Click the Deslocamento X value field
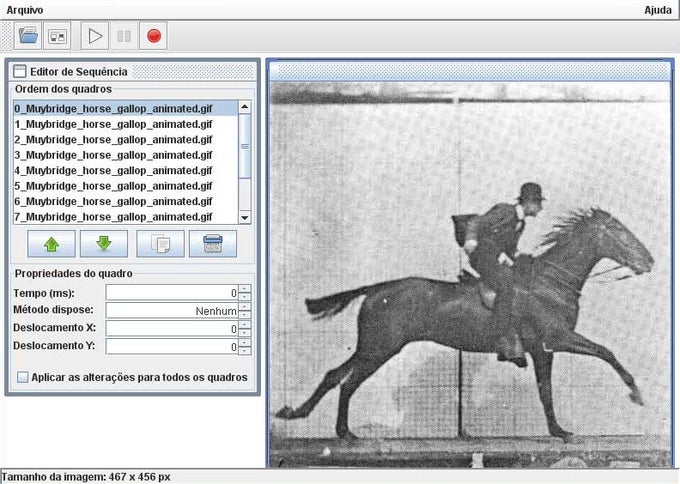Viewport: 680px width, 484px height. [x=172, y=329]
